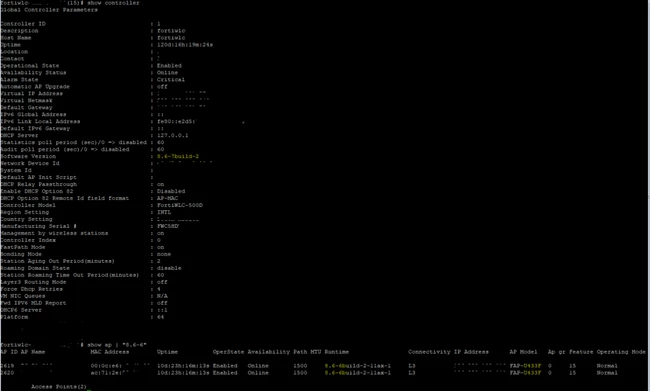
Task: Click the 'FWC5HD' serial value
Action: [x=168, y=226]
